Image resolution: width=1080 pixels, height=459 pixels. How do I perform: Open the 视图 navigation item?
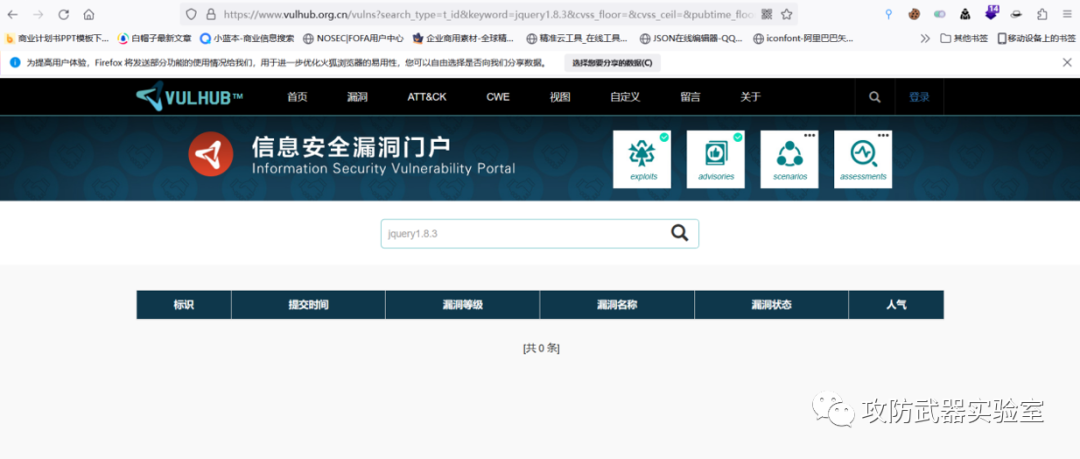click(x=560, y=97)
